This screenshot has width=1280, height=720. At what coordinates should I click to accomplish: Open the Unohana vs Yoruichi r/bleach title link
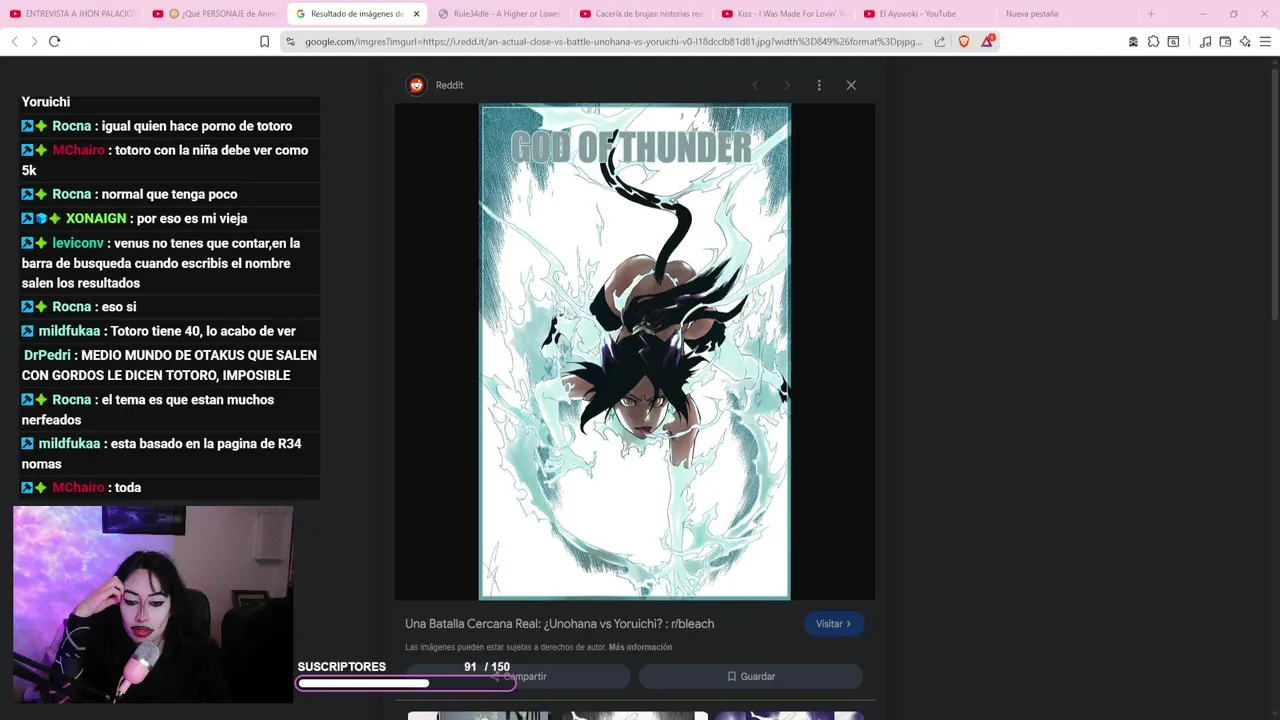tap(559, 624)
